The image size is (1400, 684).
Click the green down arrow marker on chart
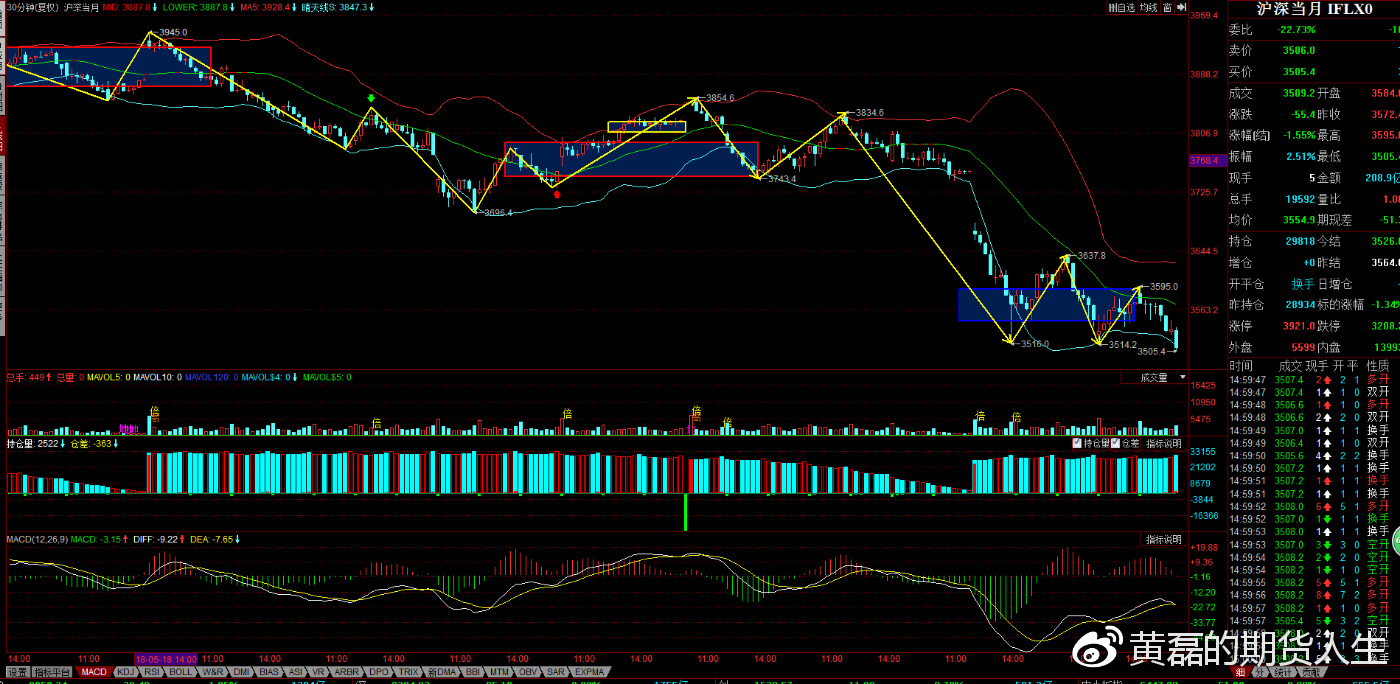[372, 98]
